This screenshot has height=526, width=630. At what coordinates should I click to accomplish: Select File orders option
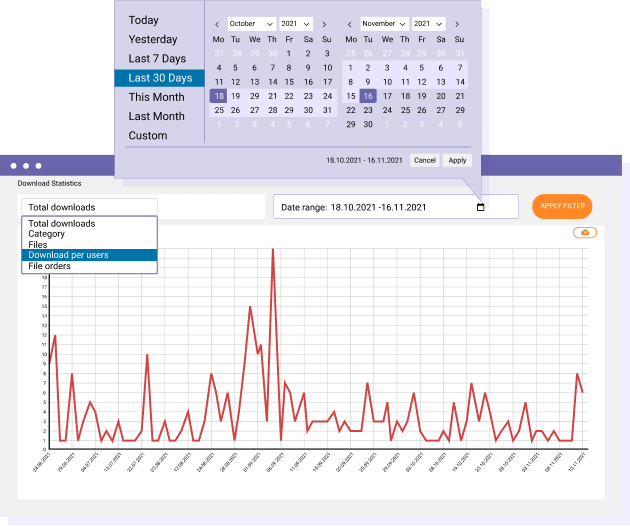coord(89,266)
